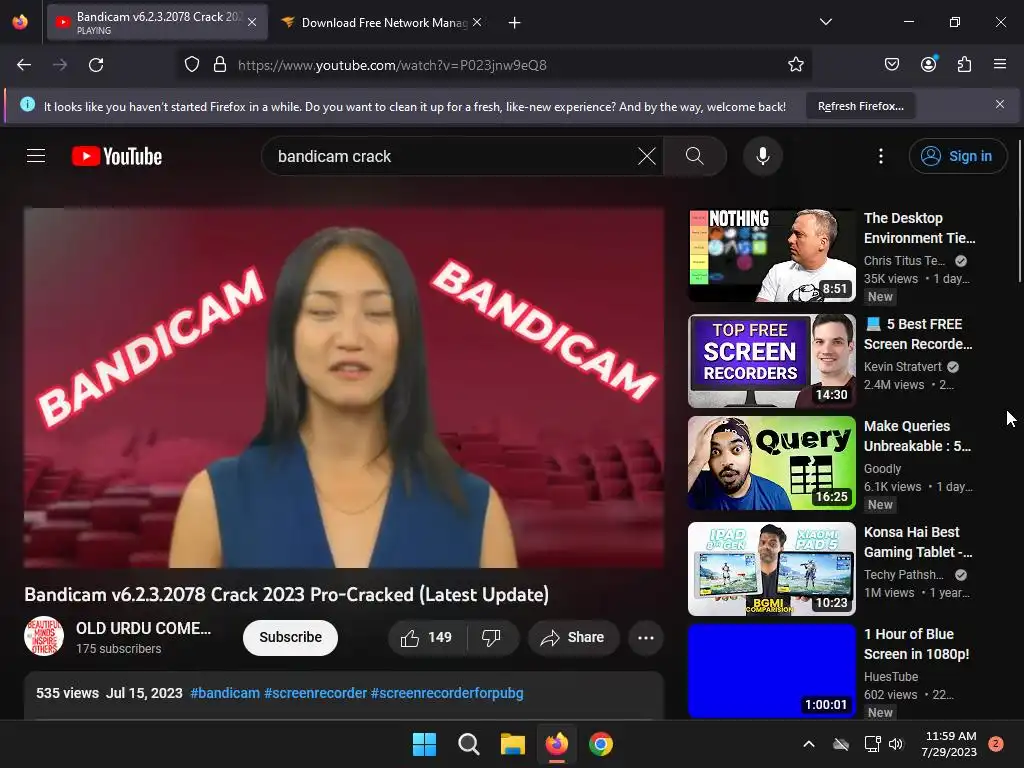
Task: Clear the bandicam crack search text
Action: click(647, 156)
